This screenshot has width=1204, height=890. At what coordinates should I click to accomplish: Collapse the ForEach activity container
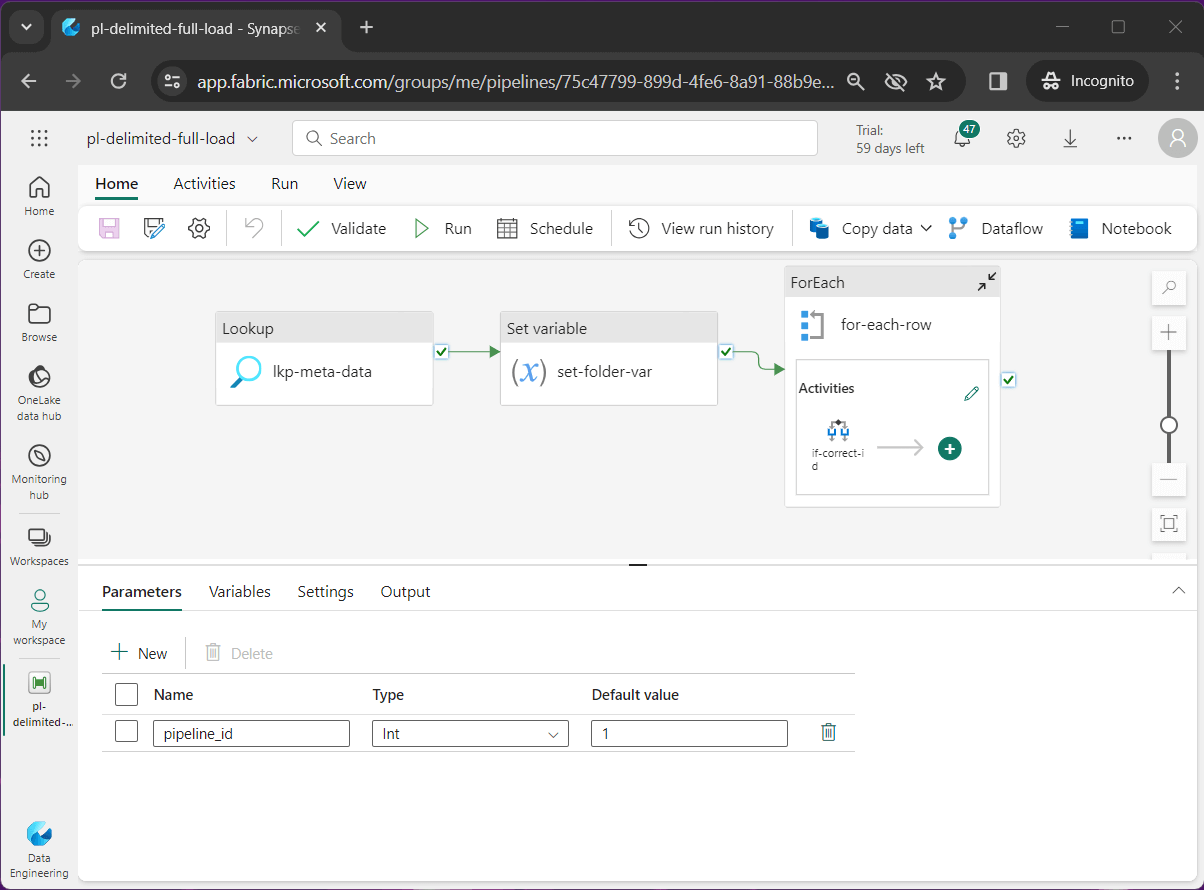point(986,283)
